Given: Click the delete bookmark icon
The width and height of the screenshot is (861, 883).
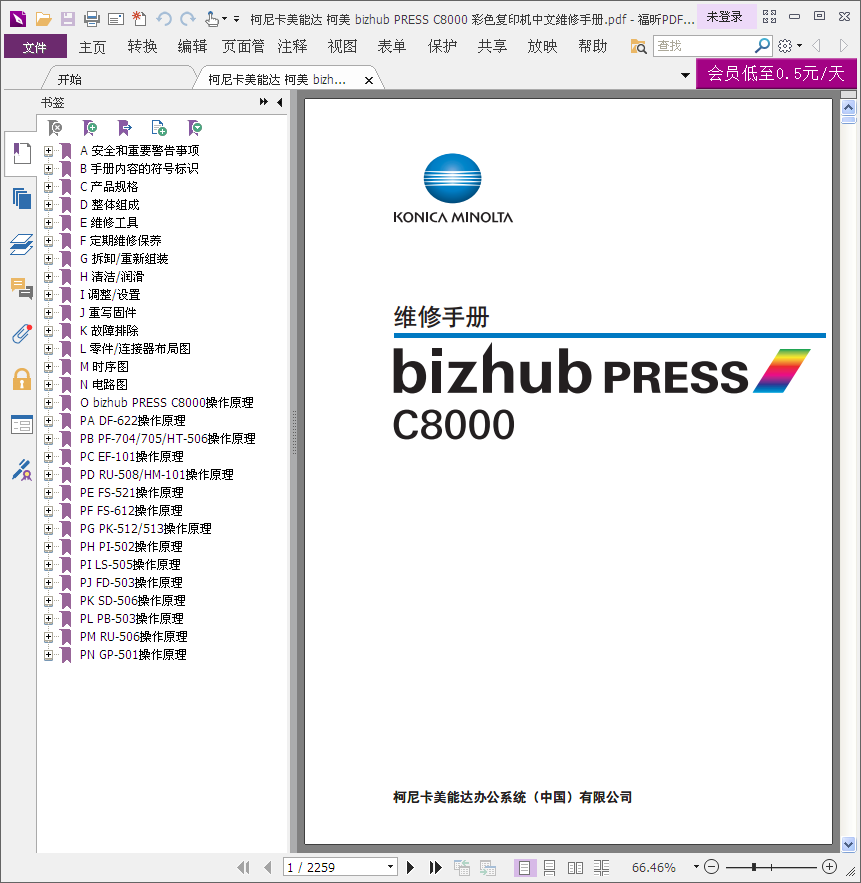Looking at the screenshot, I should point(55,128).
